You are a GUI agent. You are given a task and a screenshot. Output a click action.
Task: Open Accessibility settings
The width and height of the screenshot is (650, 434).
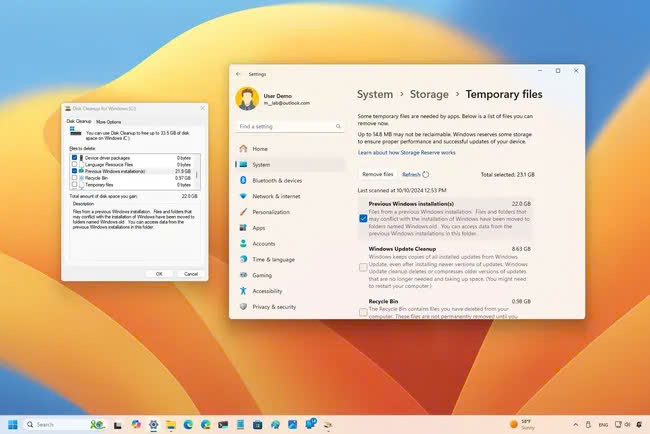pyautogui.click(x=267, y=291)
